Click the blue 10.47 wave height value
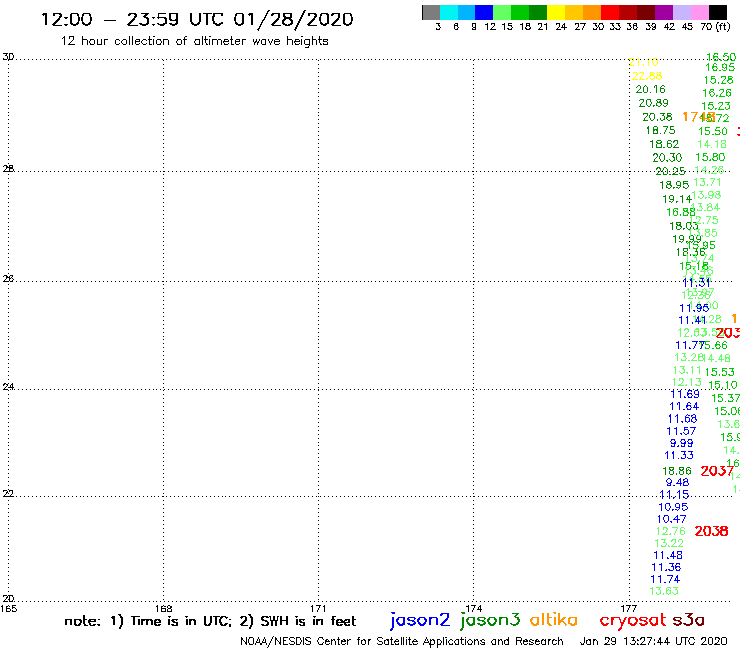The height and width of the screenshot is (650, 740). point(672,519)
